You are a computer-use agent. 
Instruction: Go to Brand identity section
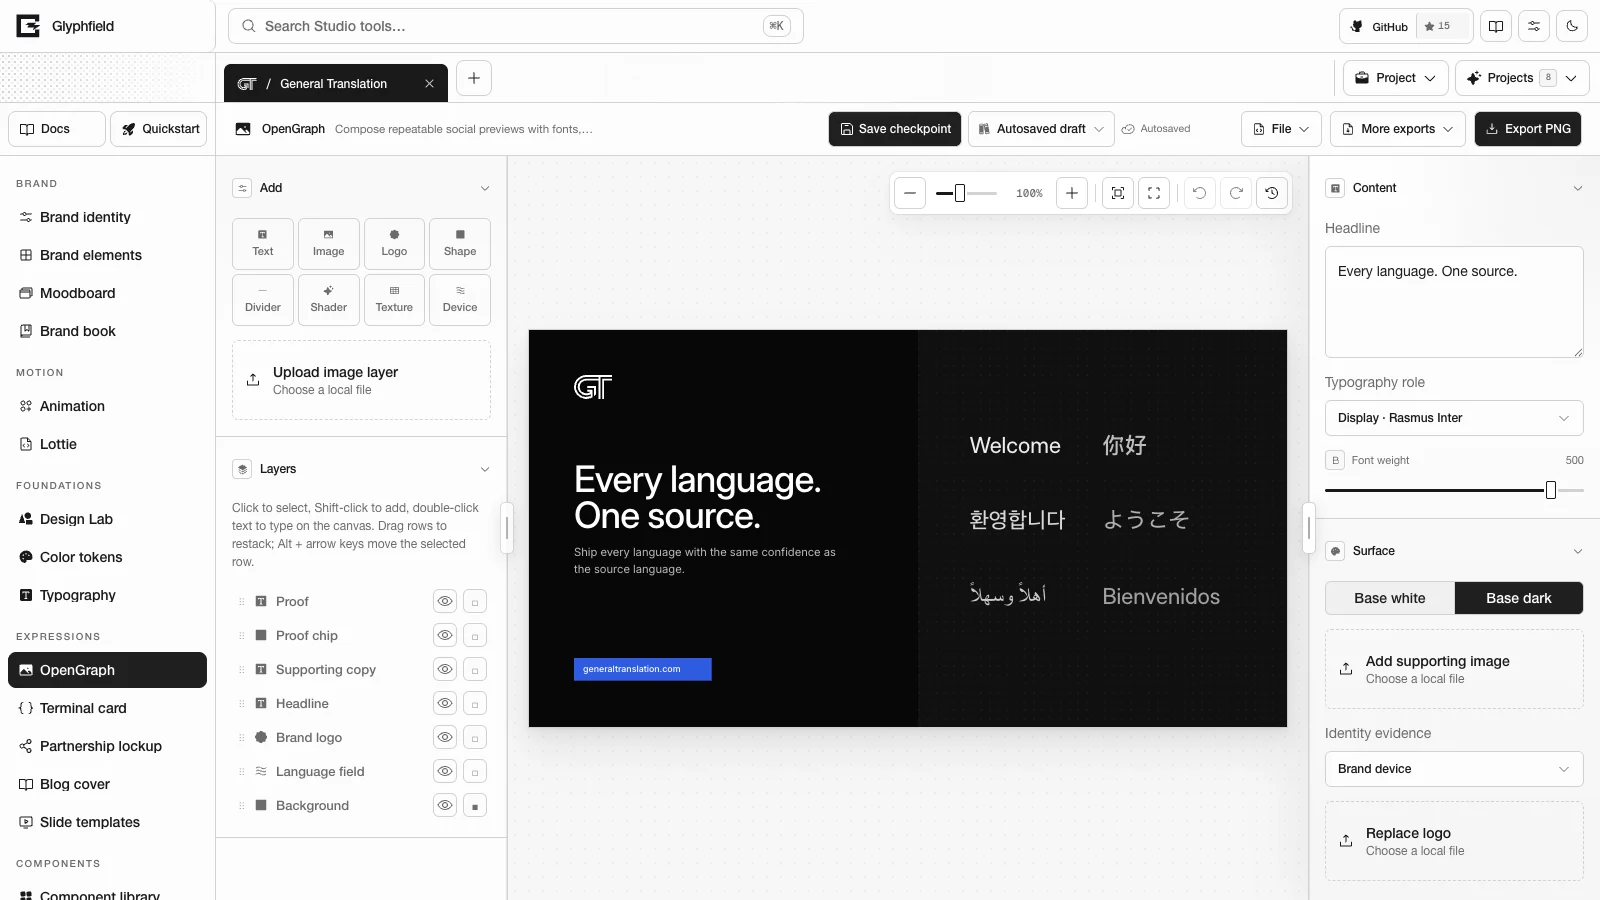pos(107,217)
